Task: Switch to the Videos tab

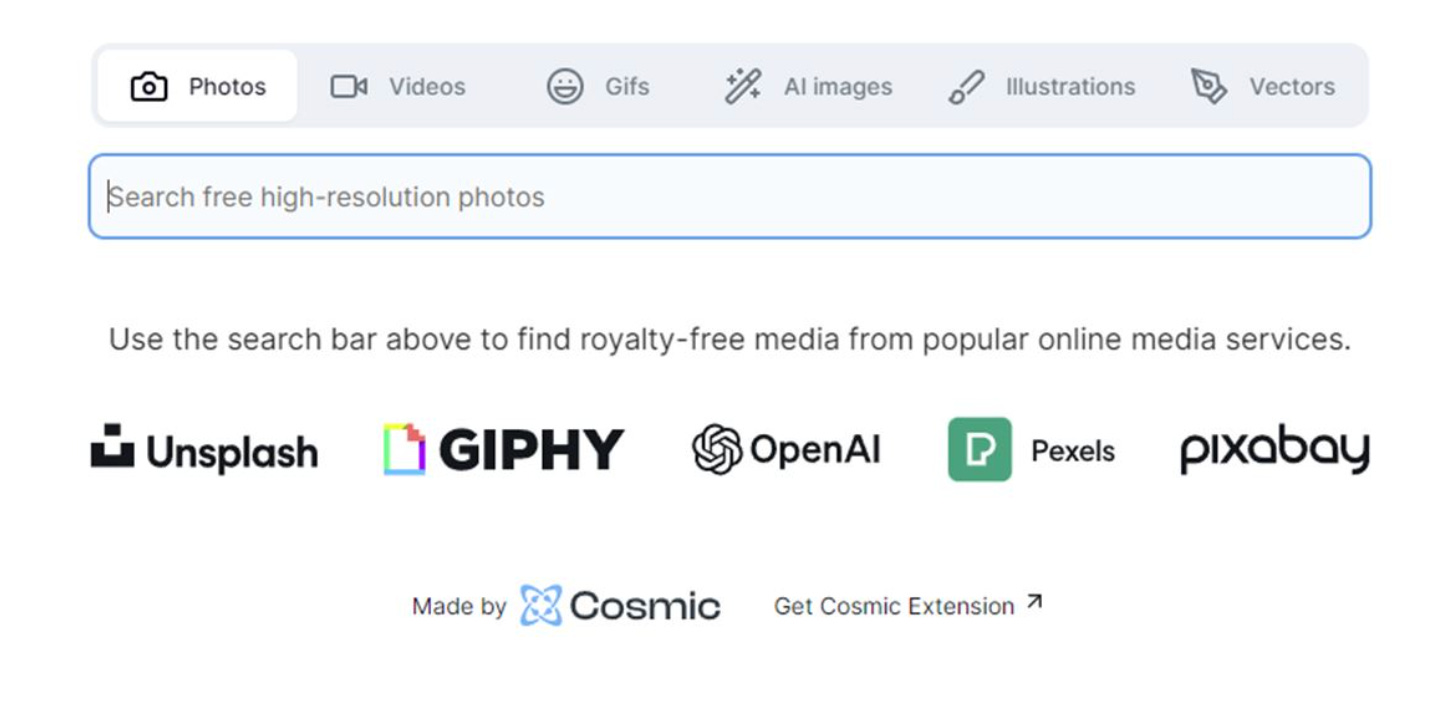Action: [398, 87]
